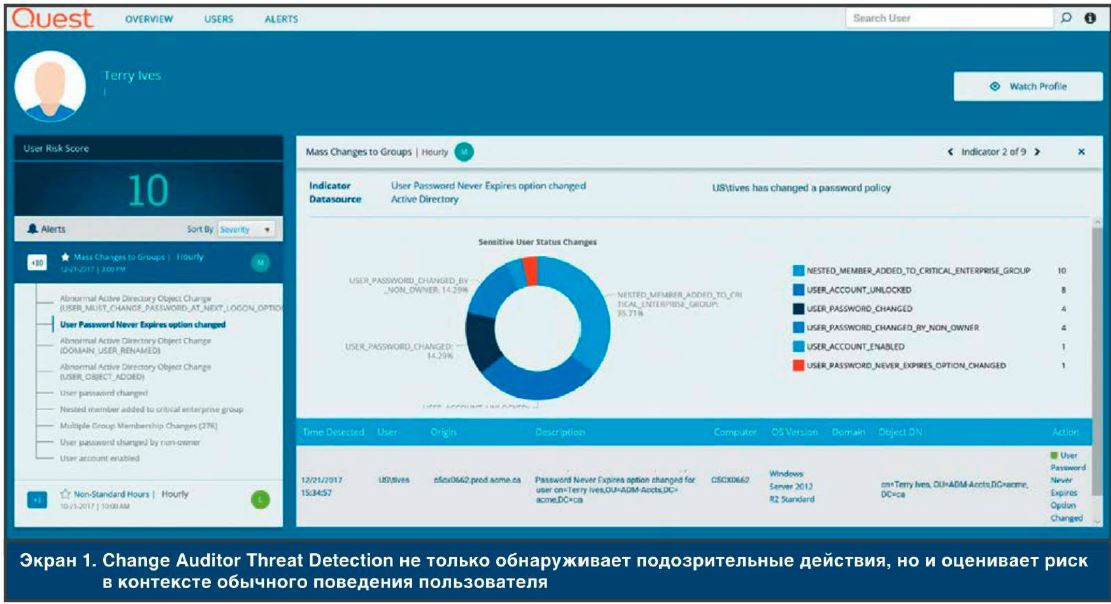Click the Alerts bell icon
Viewport: 1111px width, 604px height.
[x=33, y=229]
